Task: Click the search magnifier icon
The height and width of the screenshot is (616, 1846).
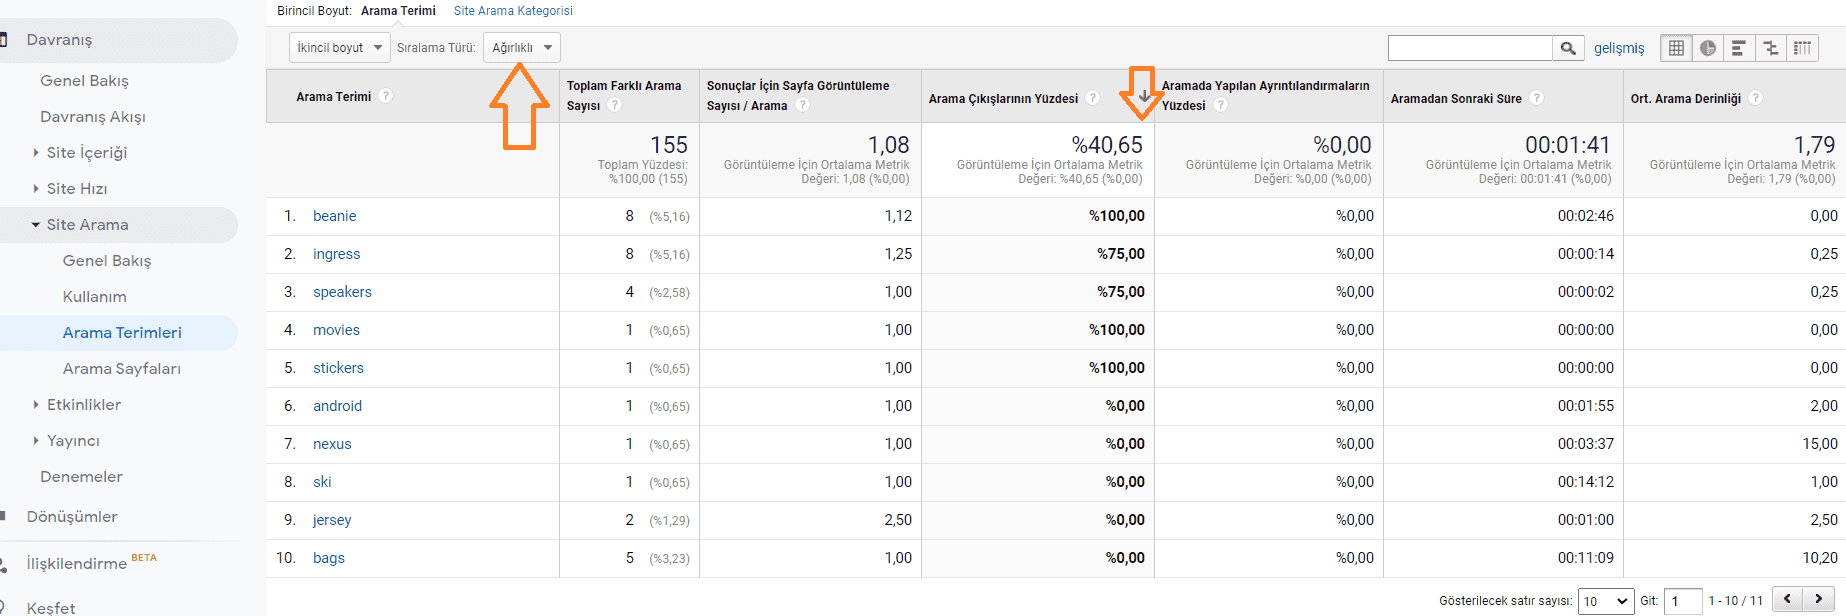Action: (x=1568, y=48)
